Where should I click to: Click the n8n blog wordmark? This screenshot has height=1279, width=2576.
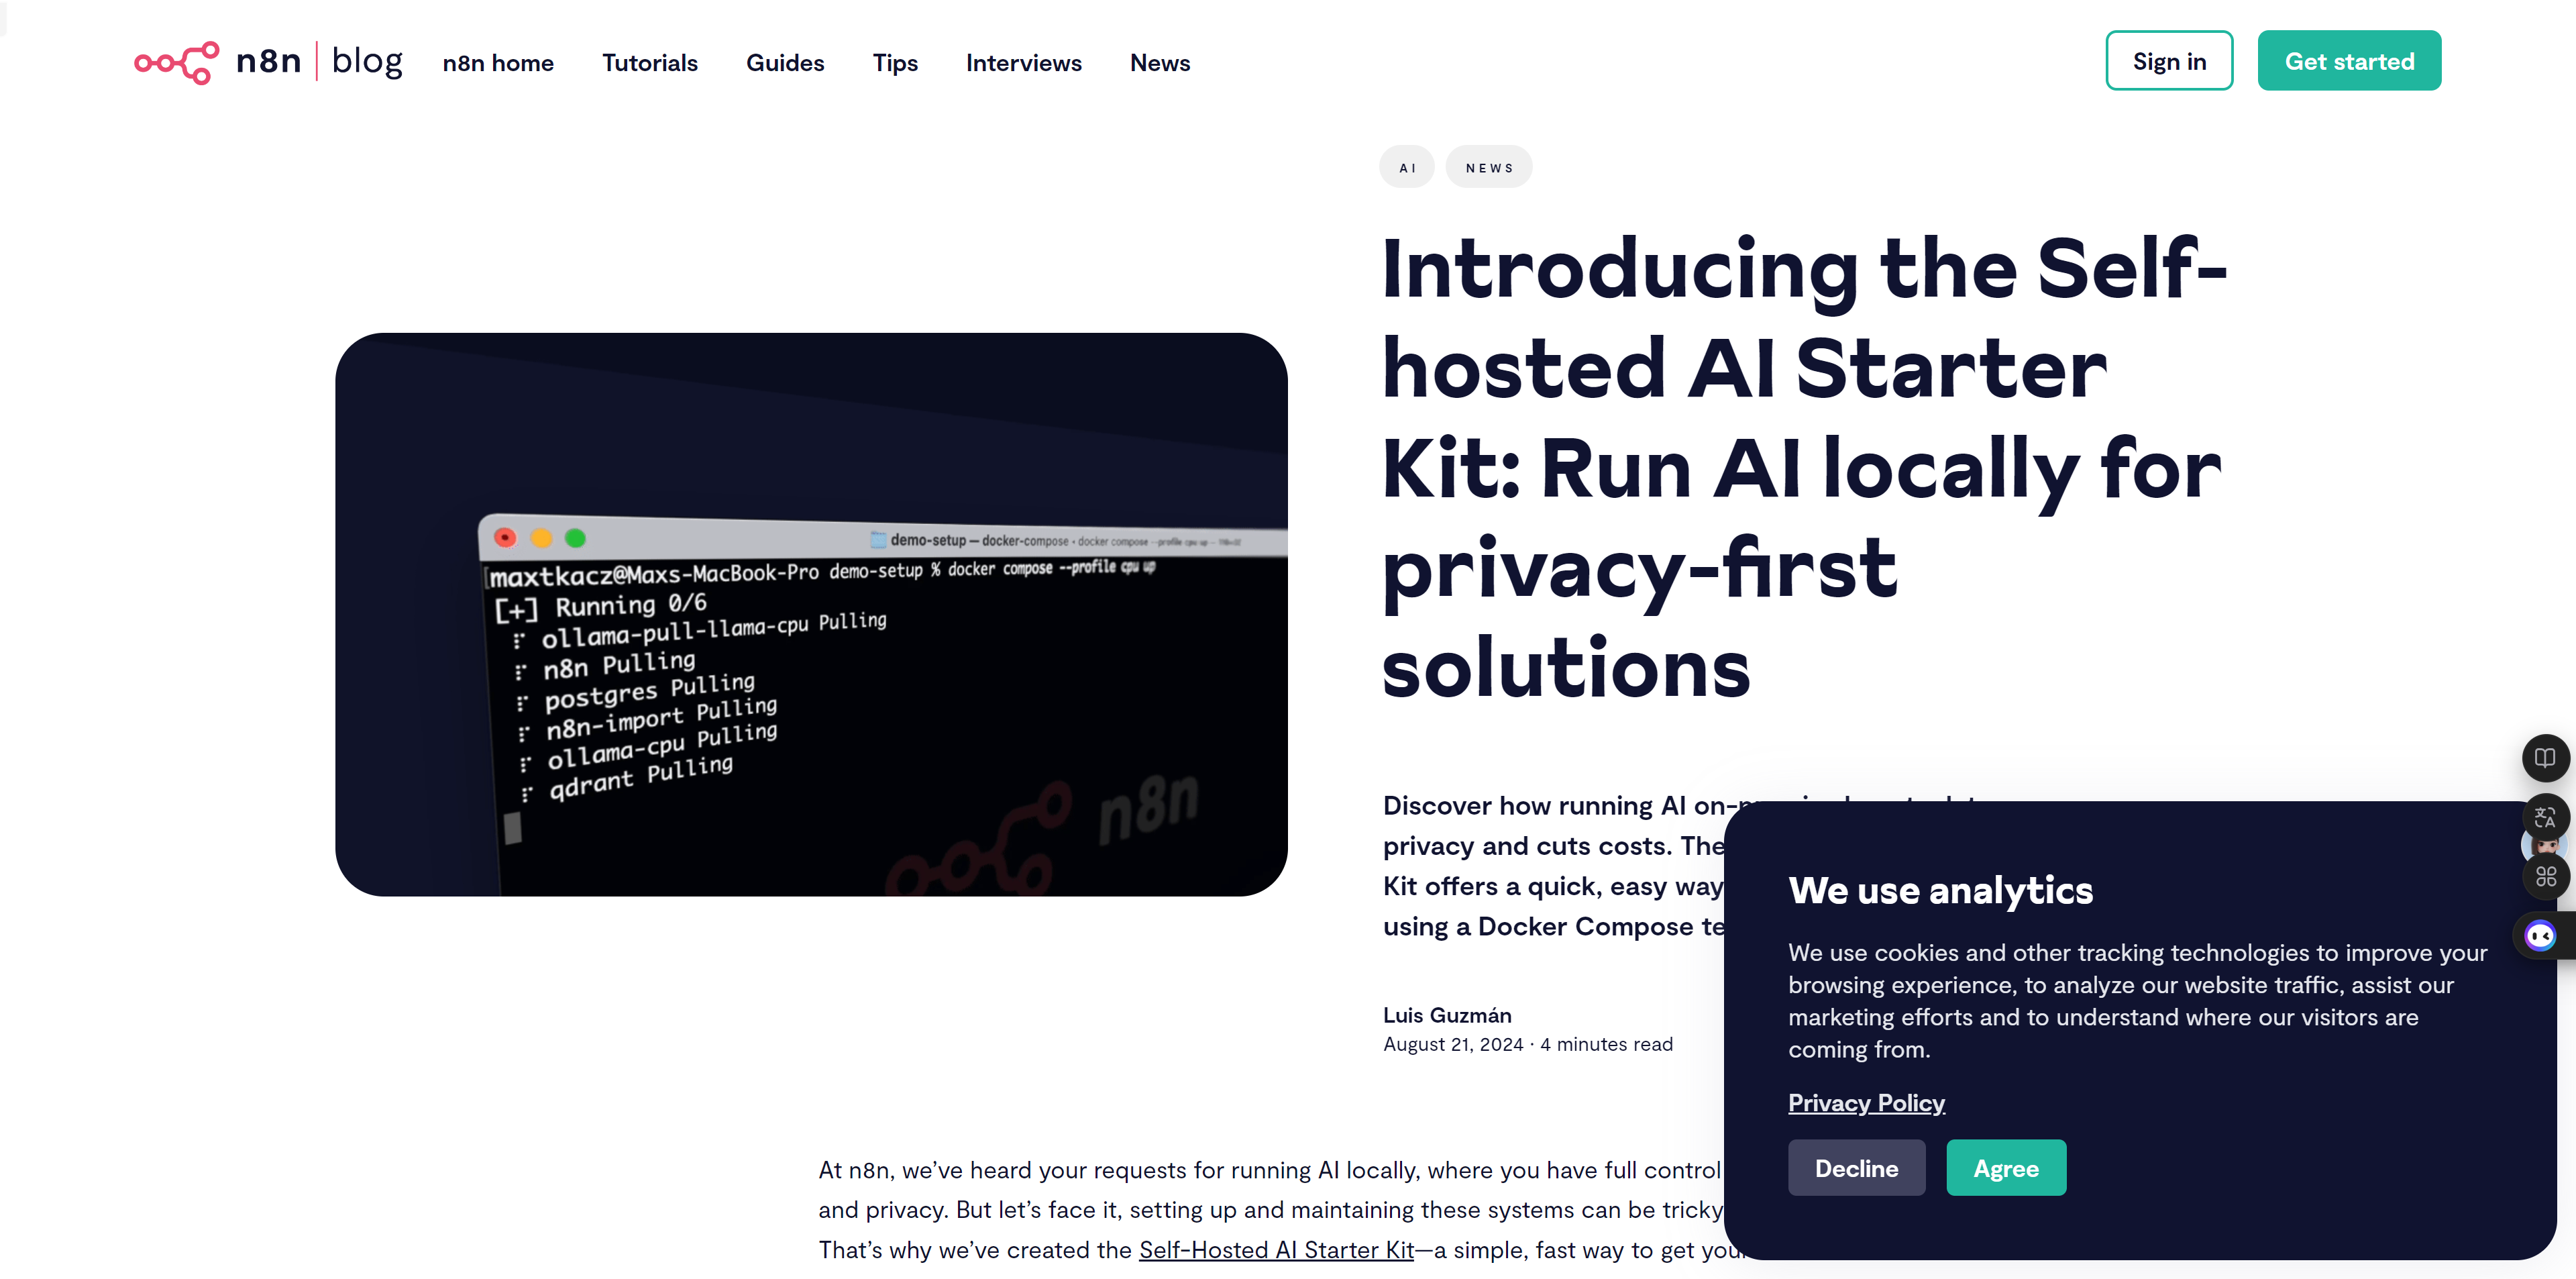click(x=319, y=61)
